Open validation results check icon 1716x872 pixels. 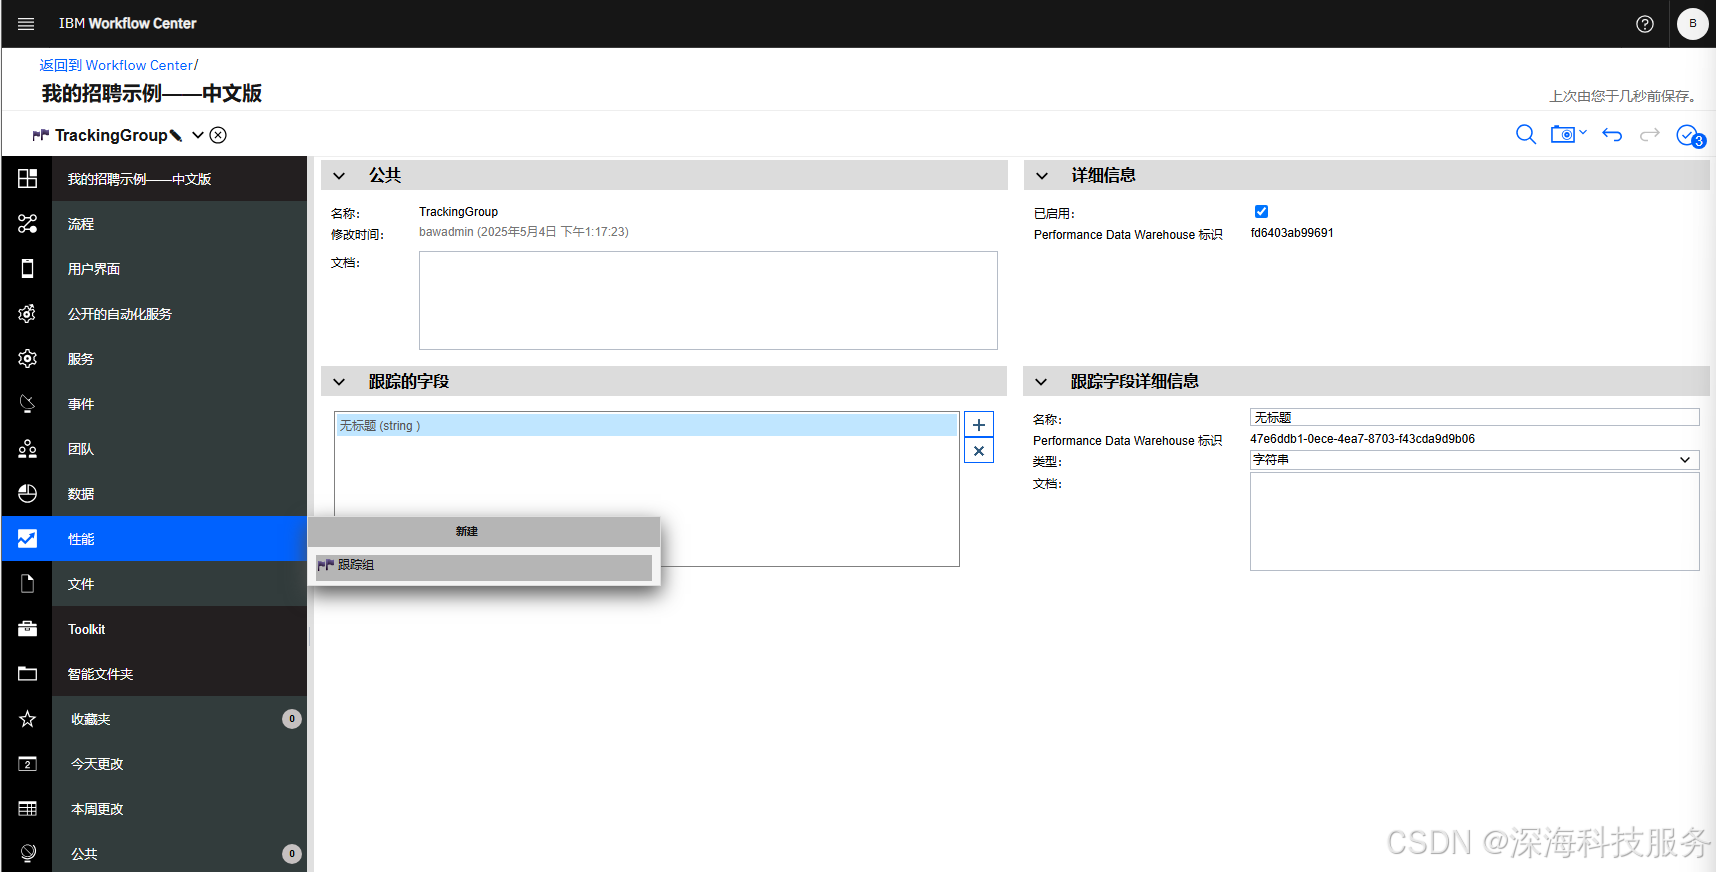coord(1690,136)
